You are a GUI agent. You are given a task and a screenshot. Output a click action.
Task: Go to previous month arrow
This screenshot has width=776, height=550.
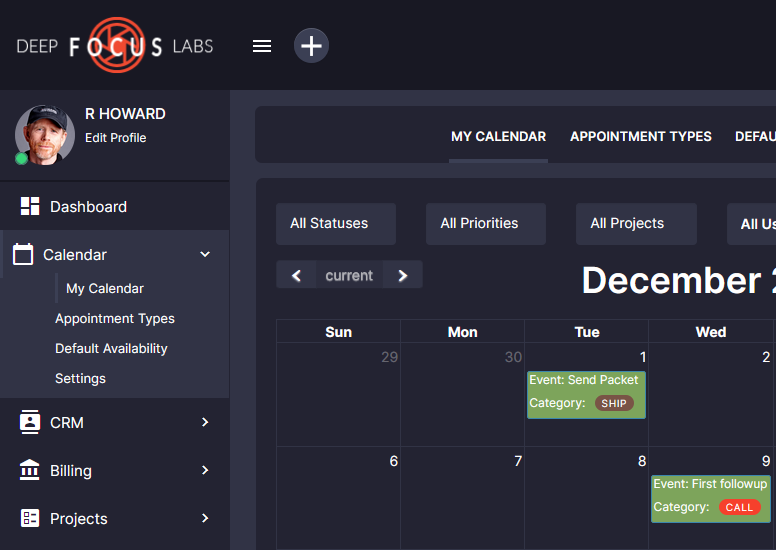pos(296,275)
